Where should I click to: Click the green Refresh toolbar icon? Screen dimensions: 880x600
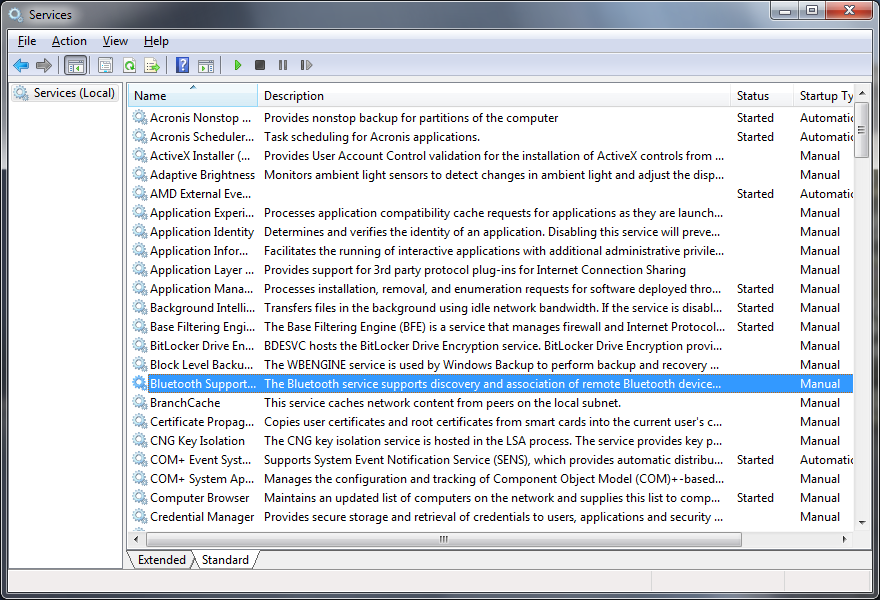129,65
